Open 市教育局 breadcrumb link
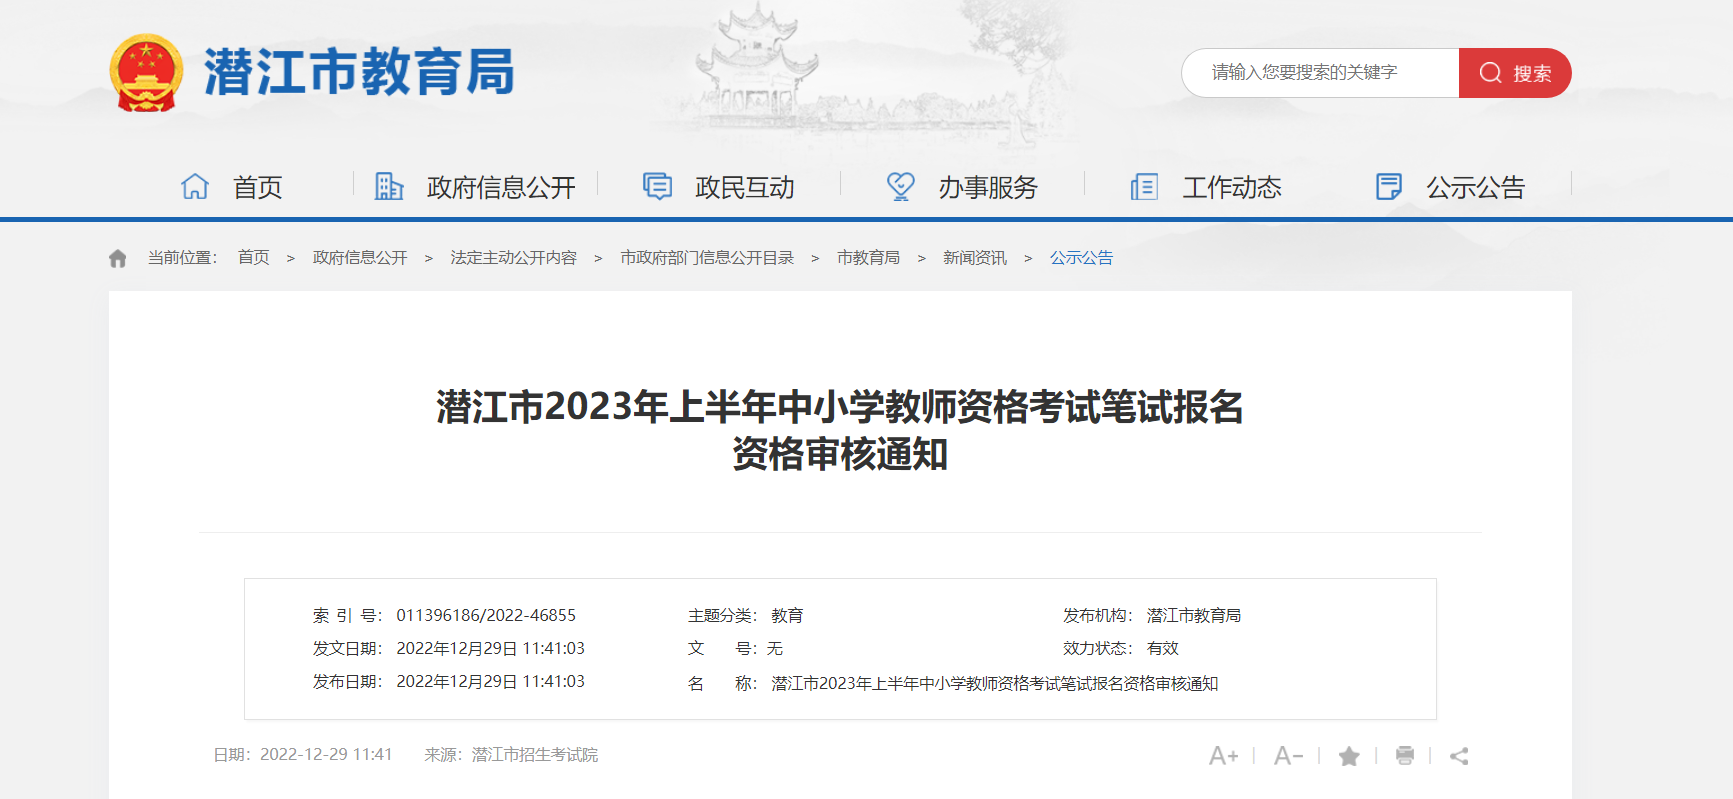 coord(868,258)
